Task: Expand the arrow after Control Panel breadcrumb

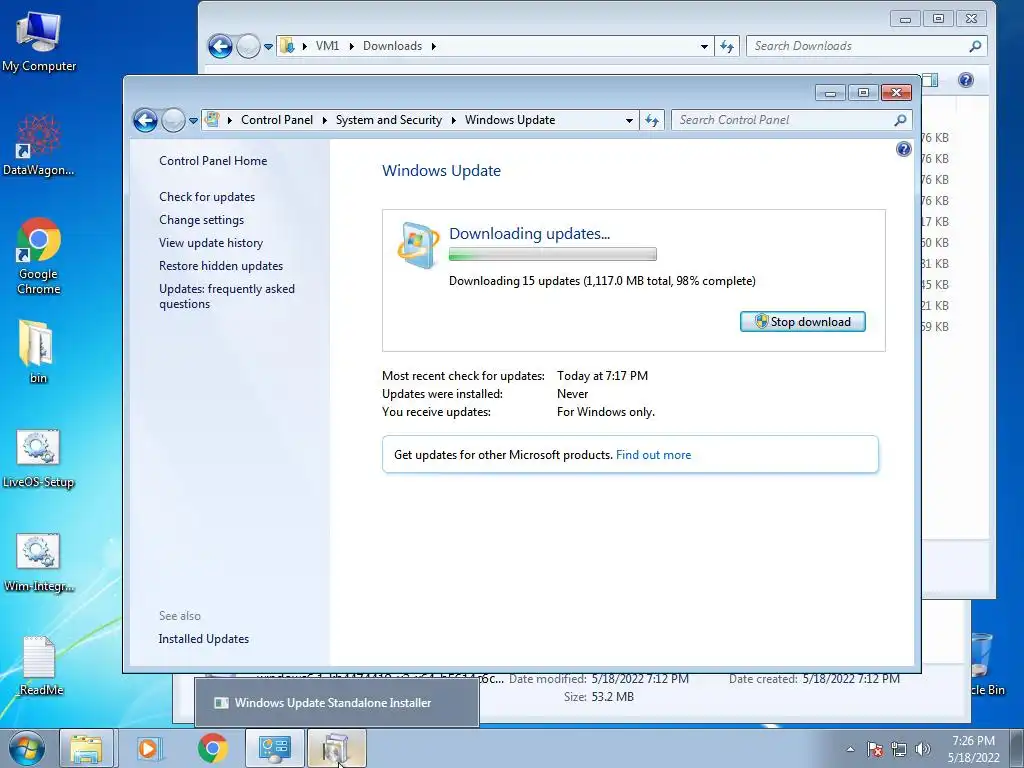Action: click(x=325, y=120)
